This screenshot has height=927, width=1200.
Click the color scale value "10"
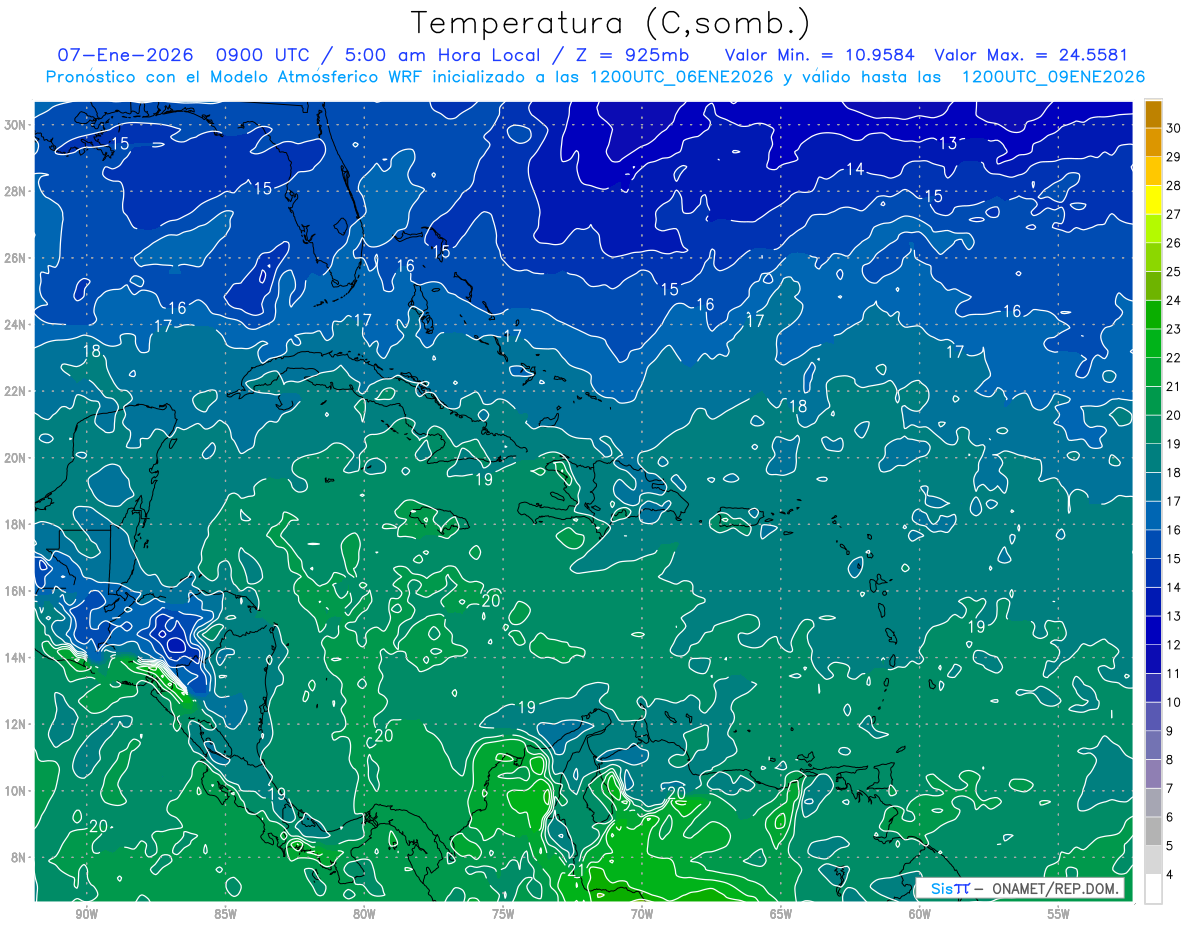1174,702
